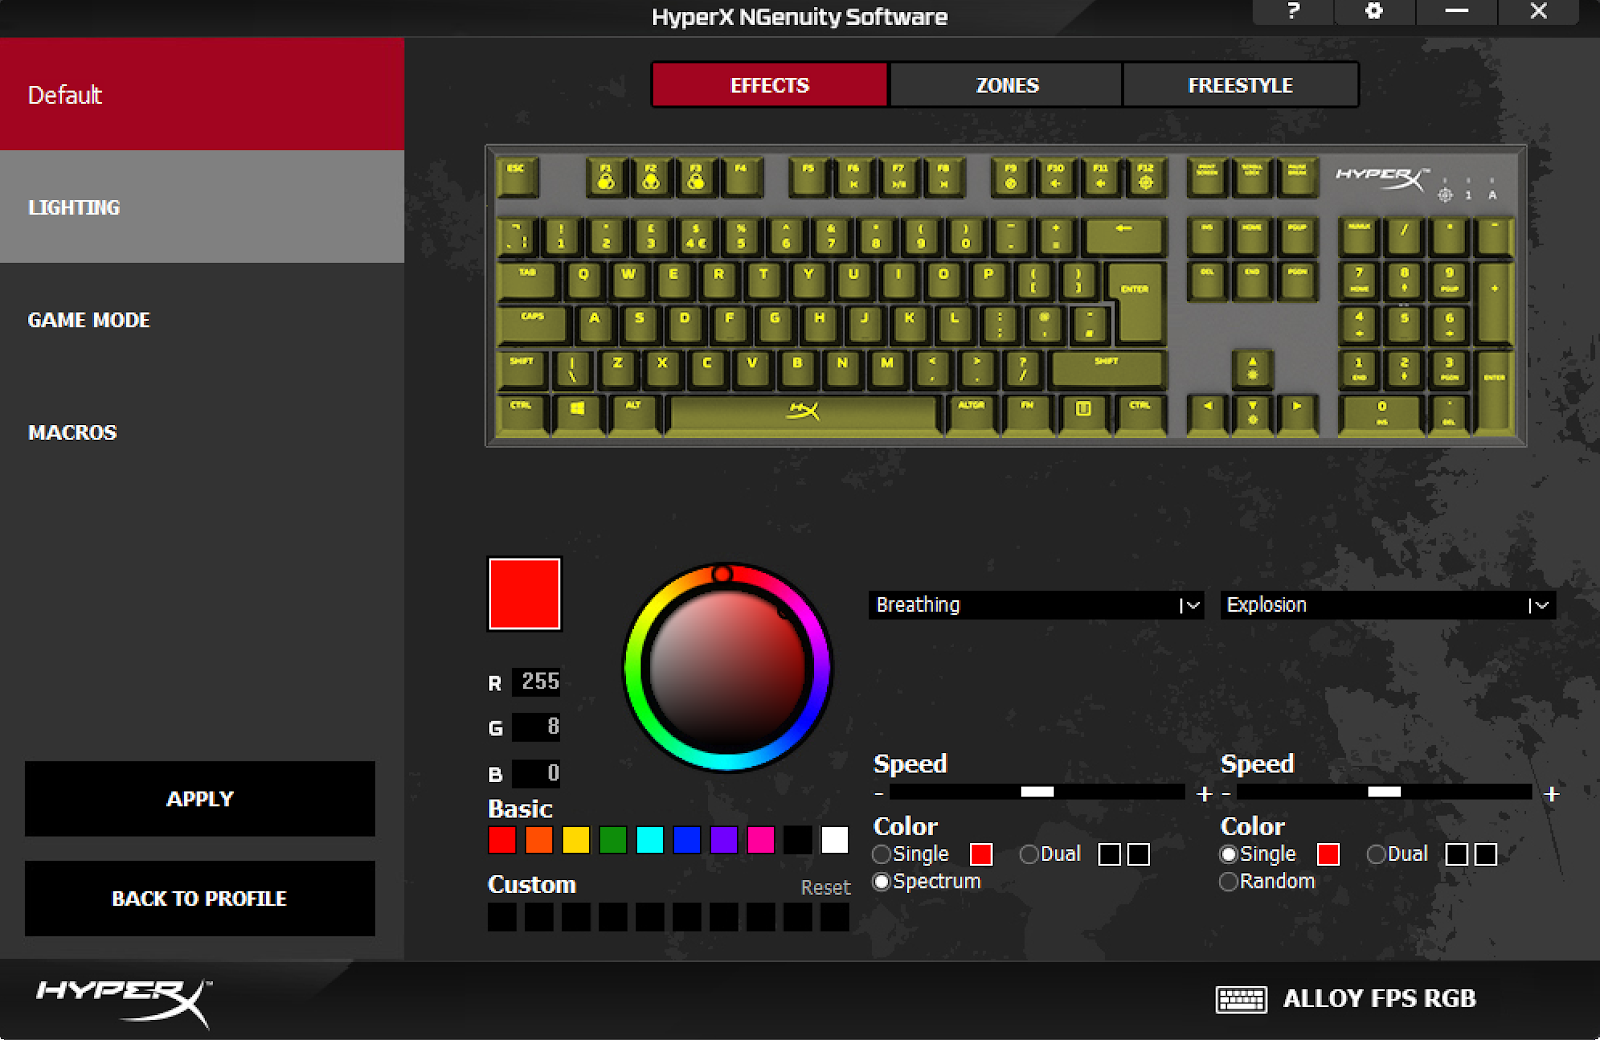Open the Breathing effect dropdown
Image resolution: width=1600 pixels, height=1040 pixels.
(1035, 604)
